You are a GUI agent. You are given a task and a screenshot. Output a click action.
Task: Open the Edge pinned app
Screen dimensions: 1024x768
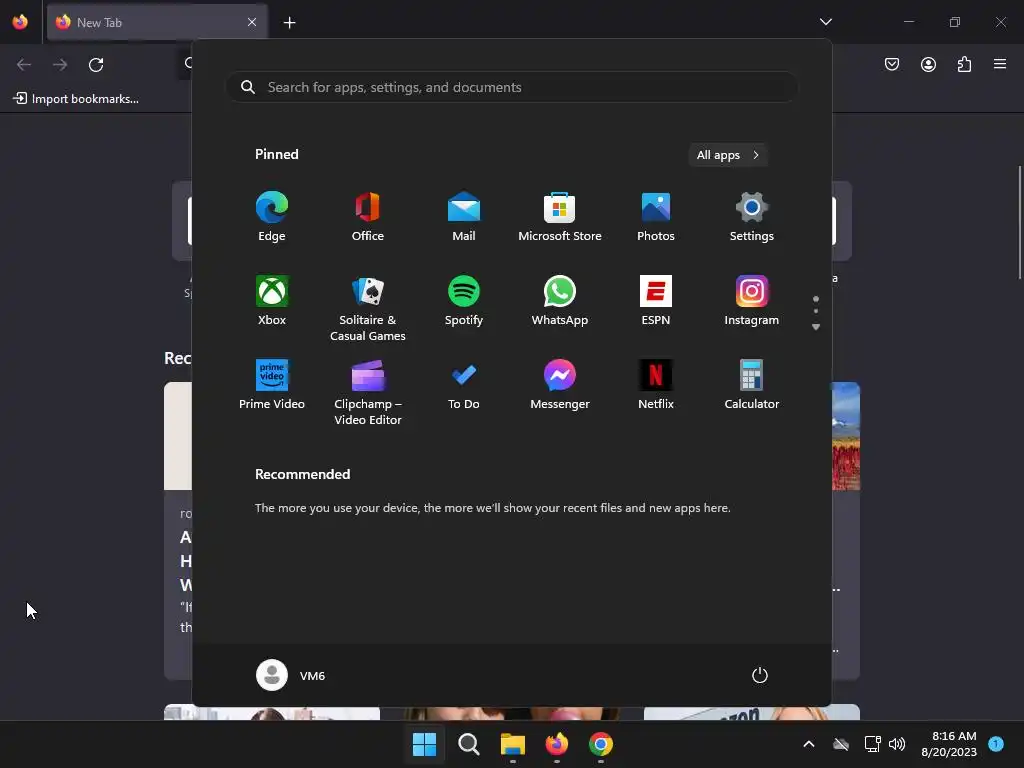pyautogui.click(x=272, y=217)
